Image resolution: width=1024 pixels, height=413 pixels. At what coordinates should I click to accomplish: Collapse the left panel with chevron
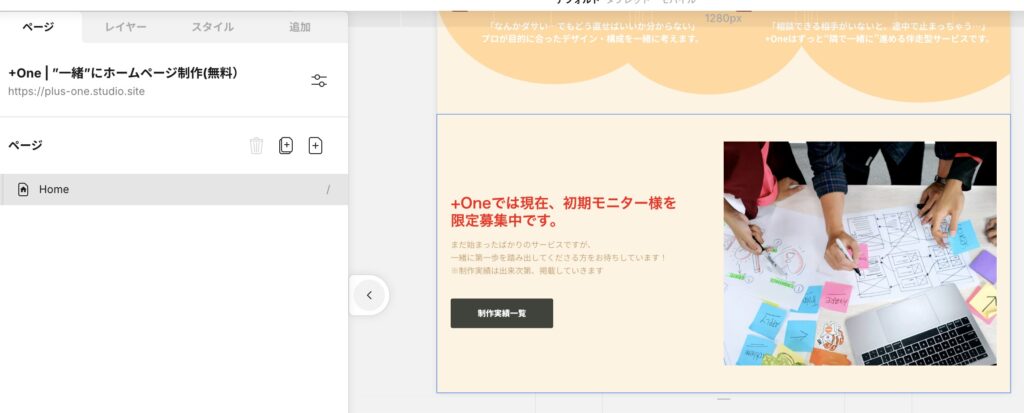point(369,295)
